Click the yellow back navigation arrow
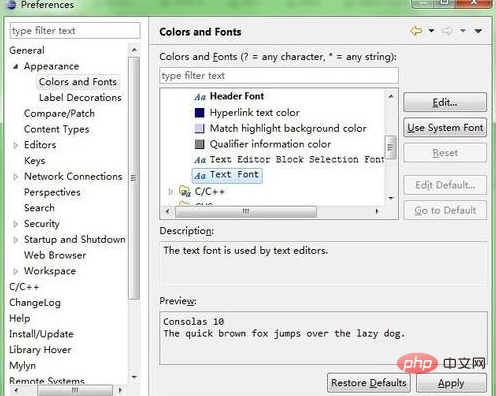 point(416,31)
